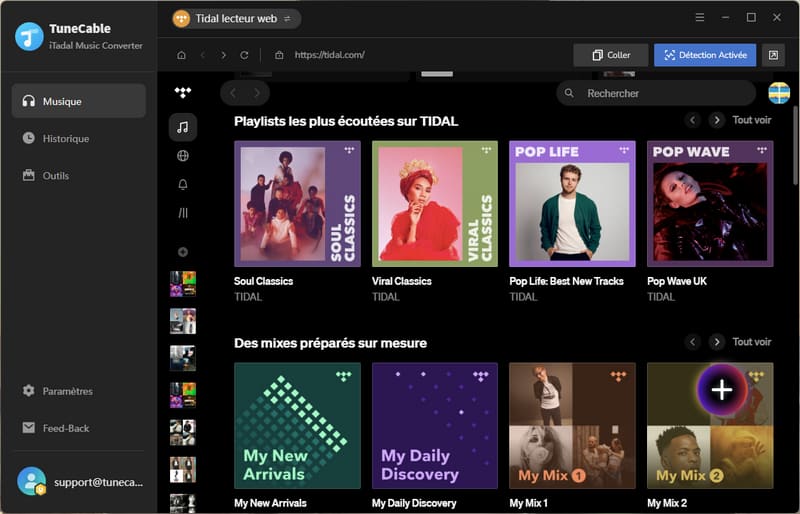The width and height of the screenshot is (800, 514).
Task: Open the Pop Wave UK playlist cover
Action: coord(710,204)
